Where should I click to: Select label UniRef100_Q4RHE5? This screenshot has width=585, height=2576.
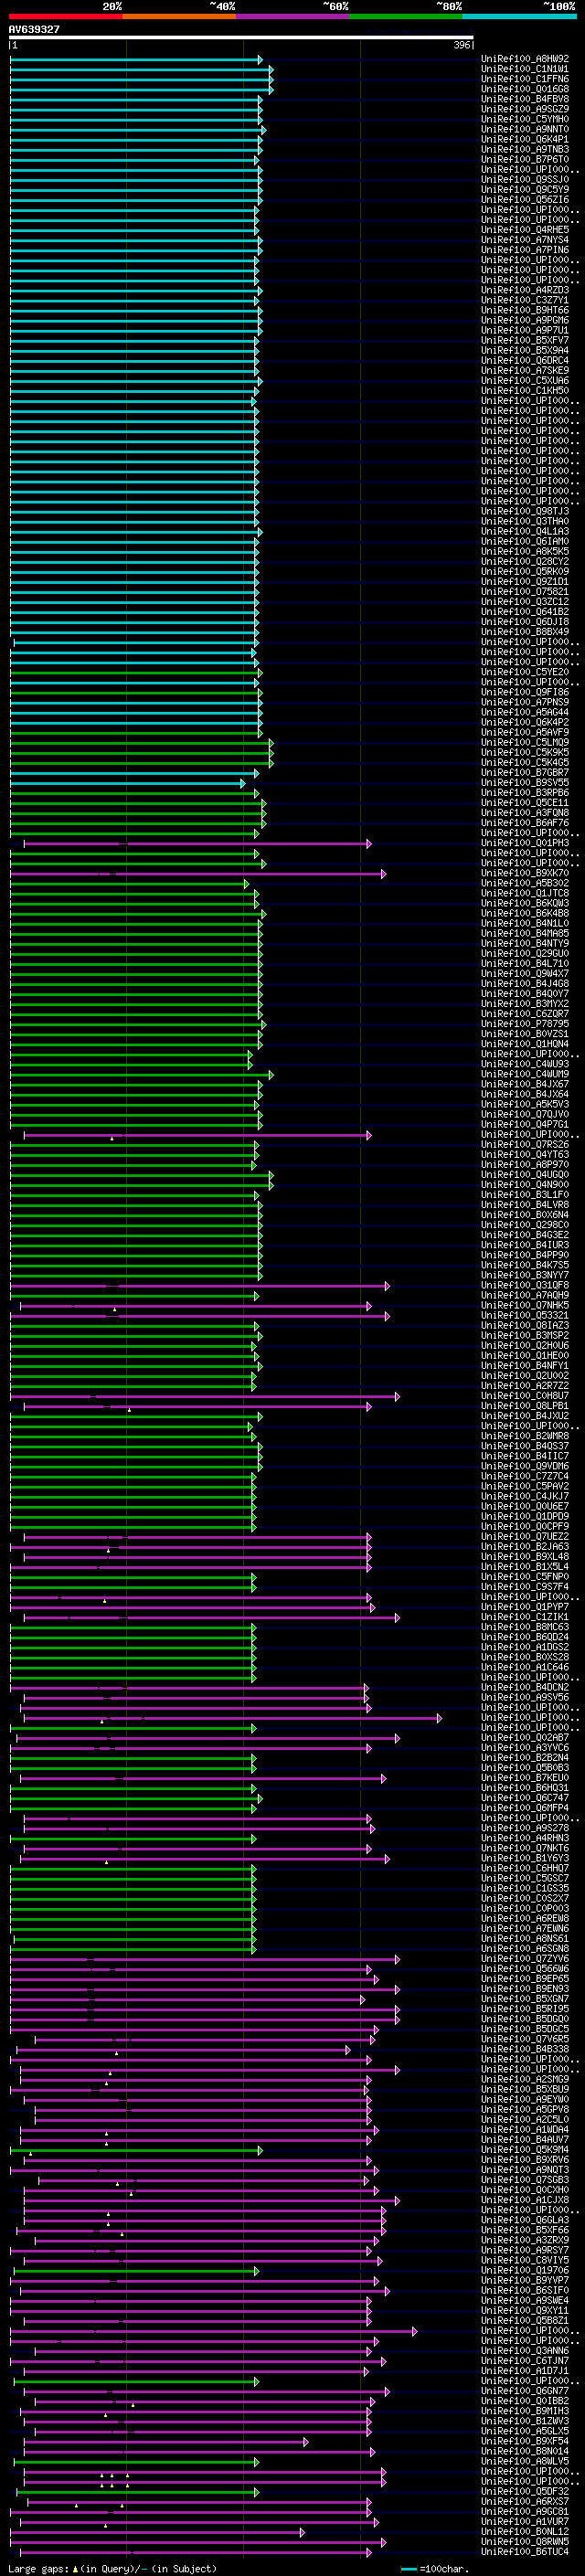(525, 230)
